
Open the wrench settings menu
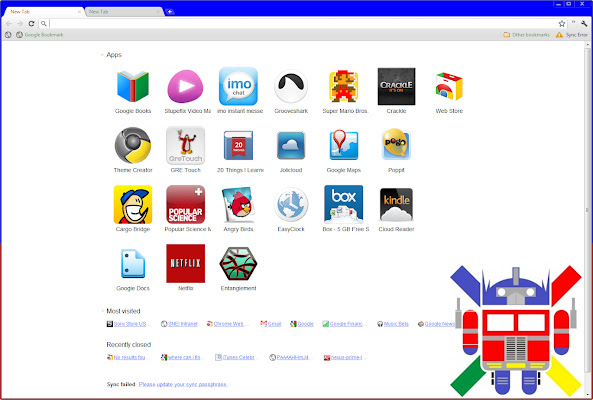tap(584, 23)
